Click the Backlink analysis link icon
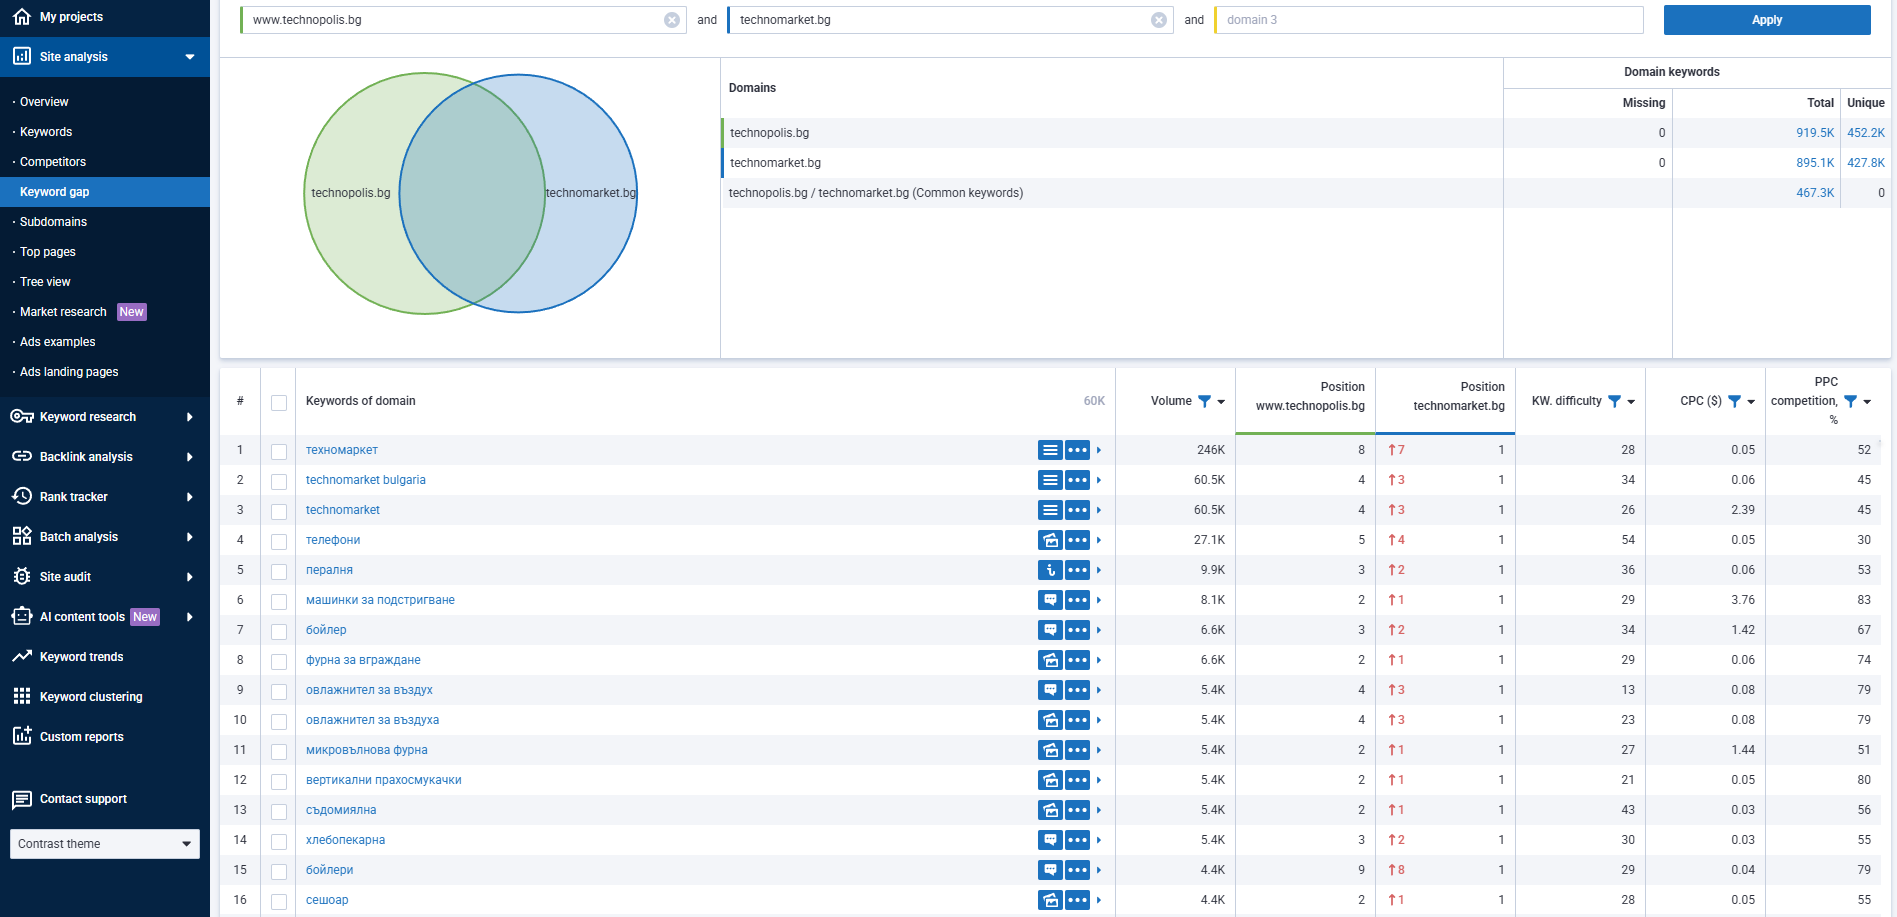The width and height of the screenshot is (1897, 917). click(22, 457)
